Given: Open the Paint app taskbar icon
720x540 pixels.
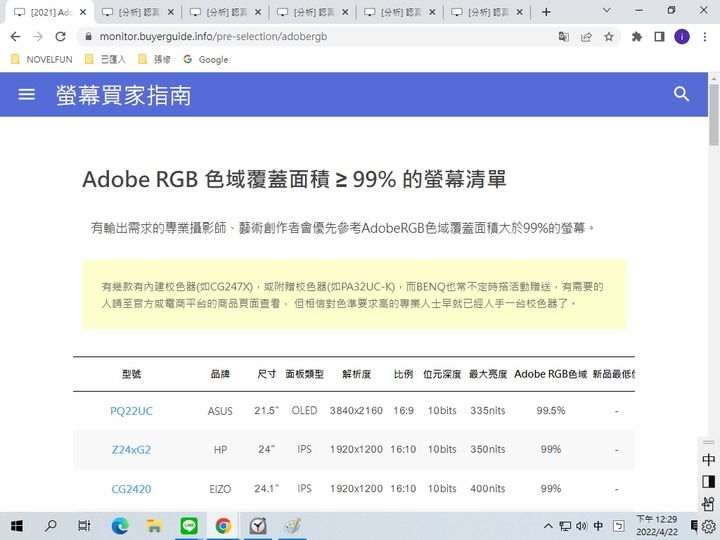Looking at the screenshot, I should (292, 526).
